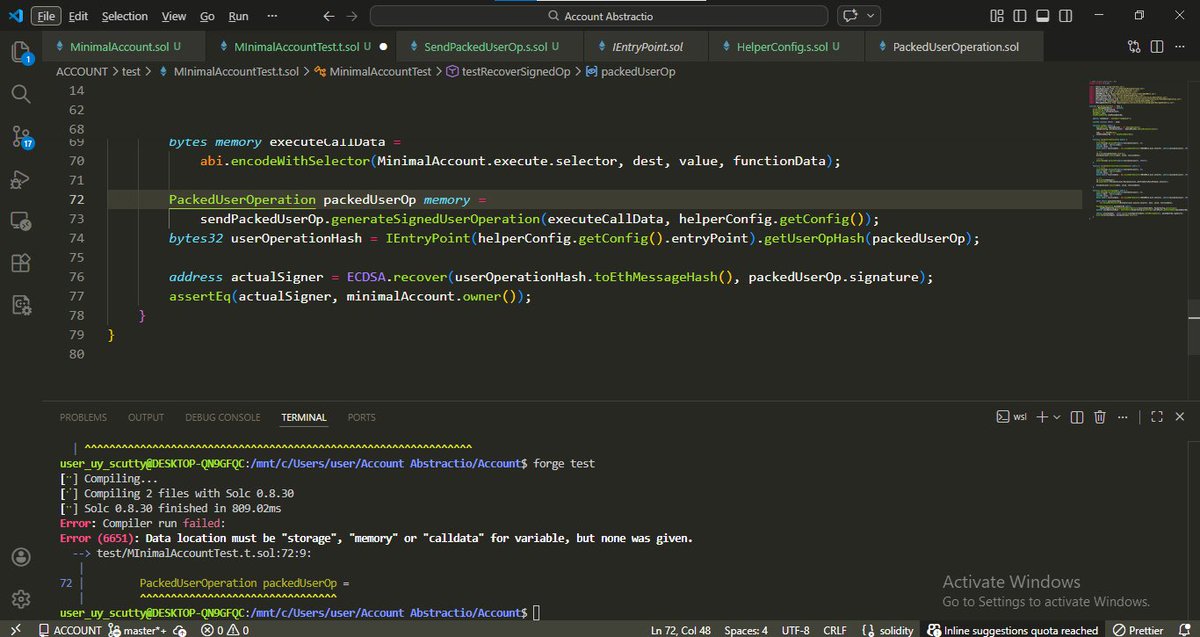1200x637 pixels.
Task: Show the Debug Console panel tab
Action: pyautogui.click(x=223, y=417)
